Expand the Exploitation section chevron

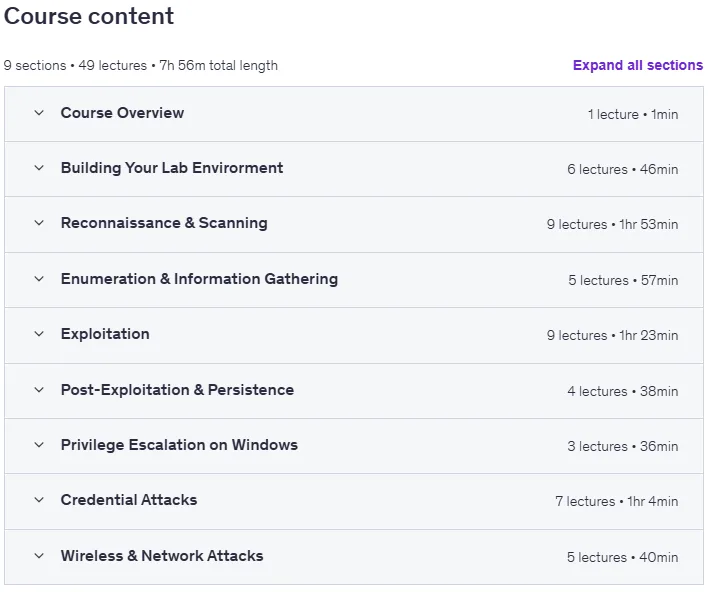click(x=39, y=334)
